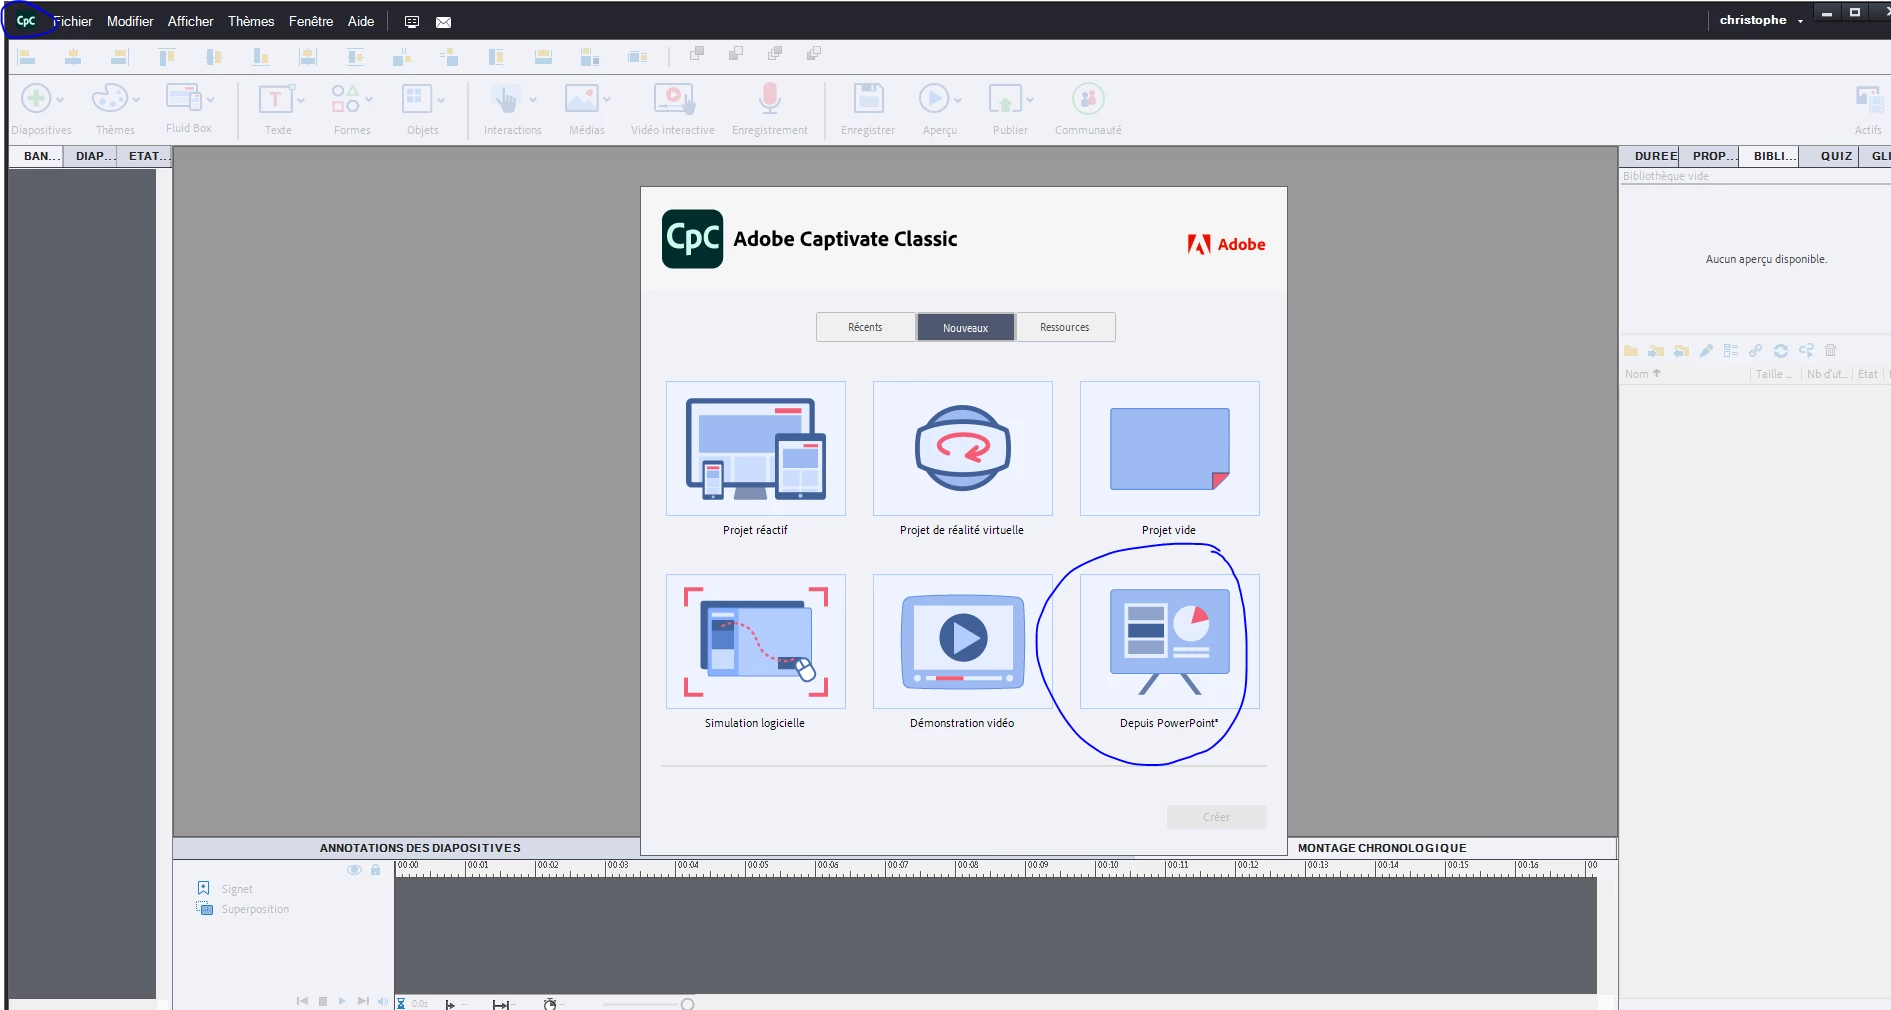Viewport: 1891px width, 1010px height.
Task: Expand the Texte dropdown arrow
Action: point(300,100)
